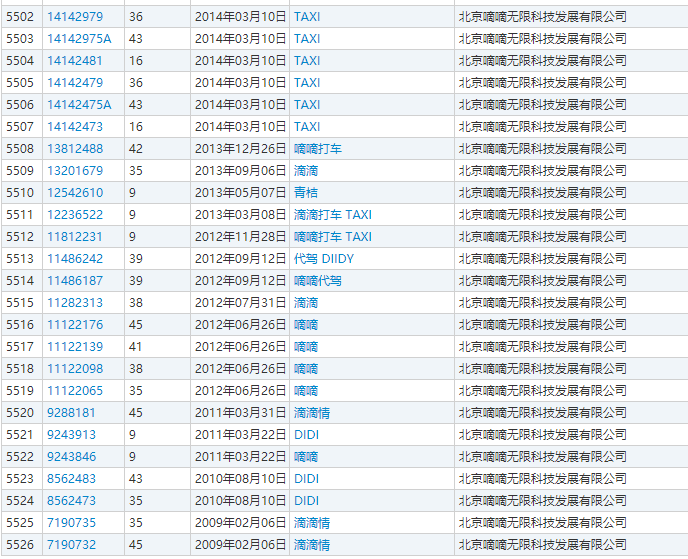Screen dimensions: 688x559
Task: Open the 滴滴 trademark in row 5509
Action: point(306,171)
